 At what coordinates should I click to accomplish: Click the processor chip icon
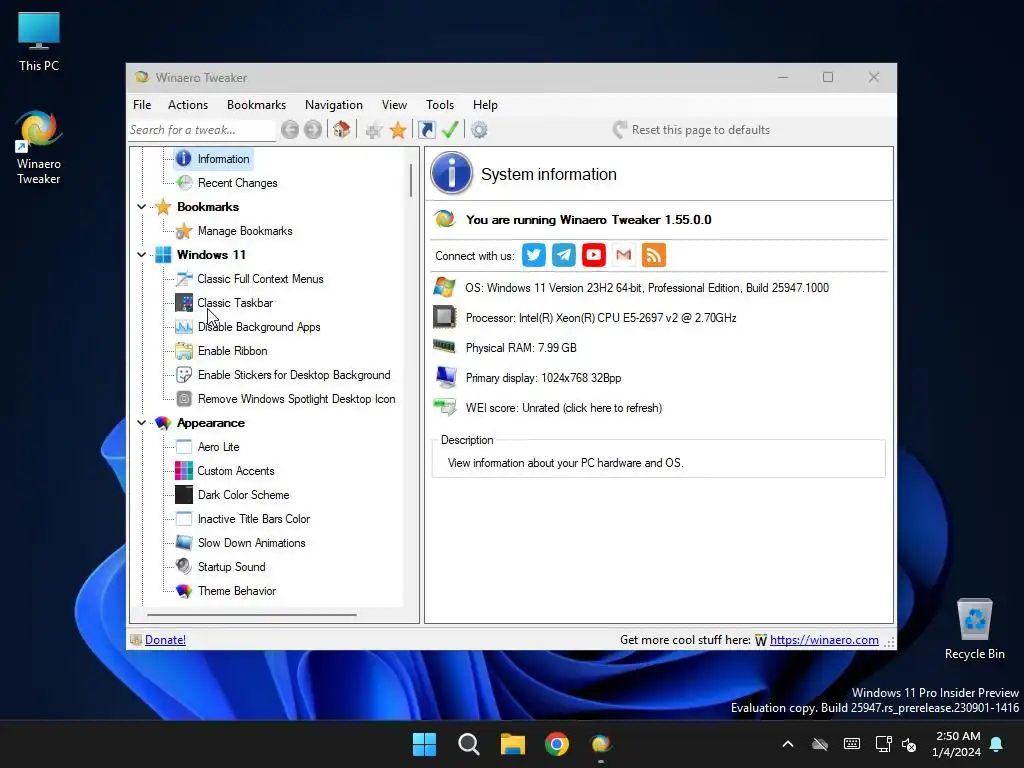(x=445, y=317)
